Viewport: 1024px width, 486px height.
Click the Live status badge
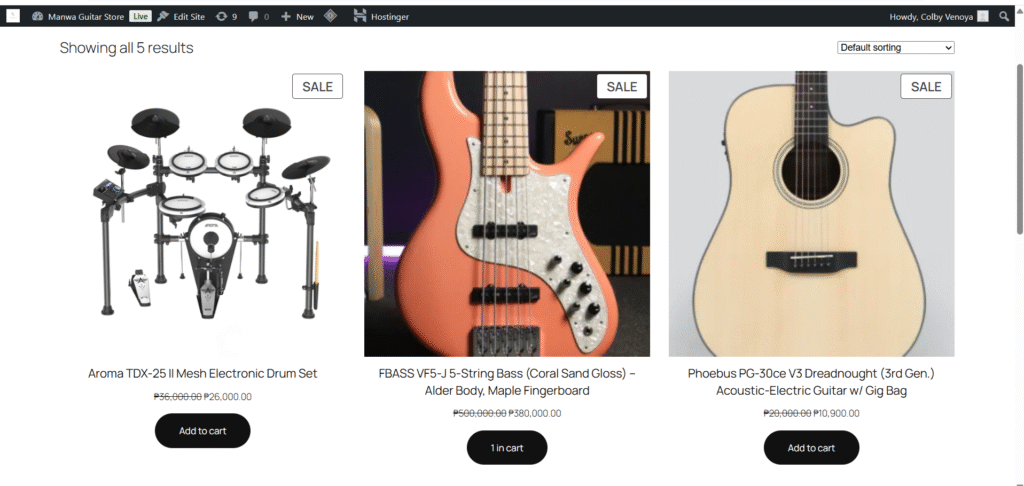pos(140,16)
